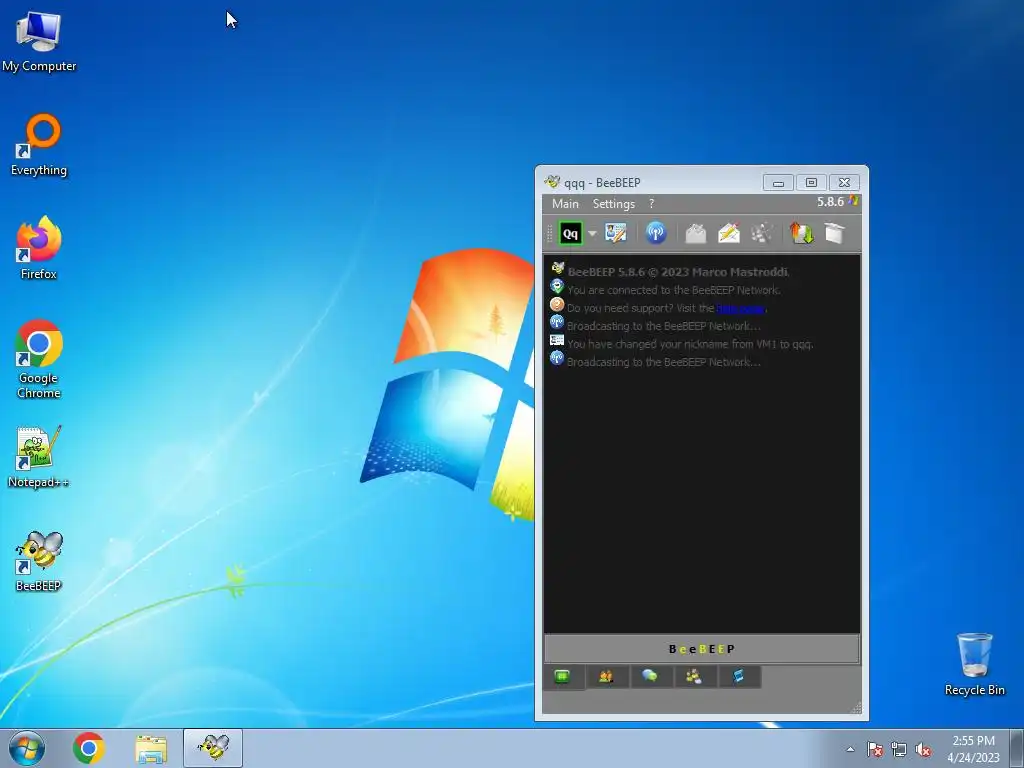Screen dimensions: 1024x768
Task: Click the white open box toolbar icon
Action: [835, 233]
